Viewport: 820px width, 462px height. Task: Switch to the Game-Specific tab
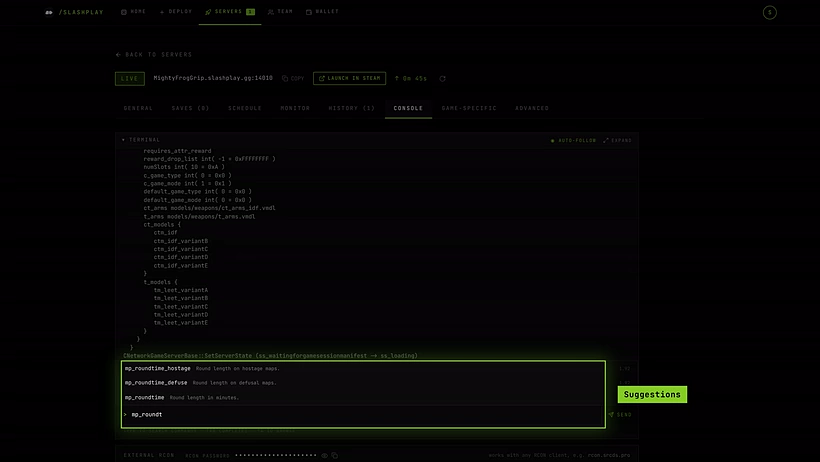pos(469,108)
